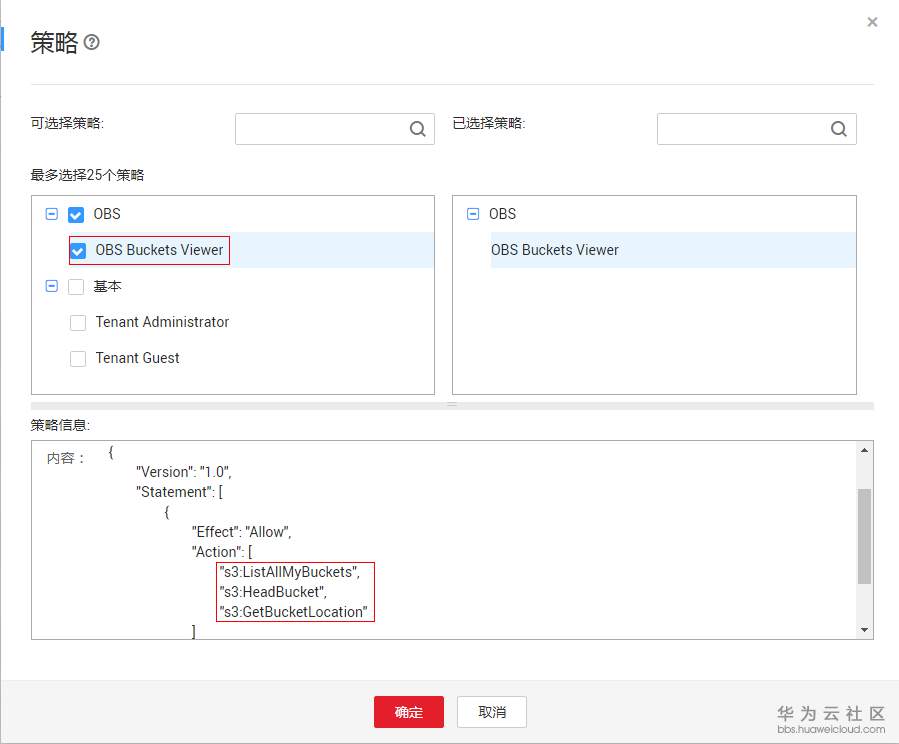Image resolution: width=899 pixels, height=744 pixels.
Task: Close the 策略 dialog with the X
Action: 872,22
